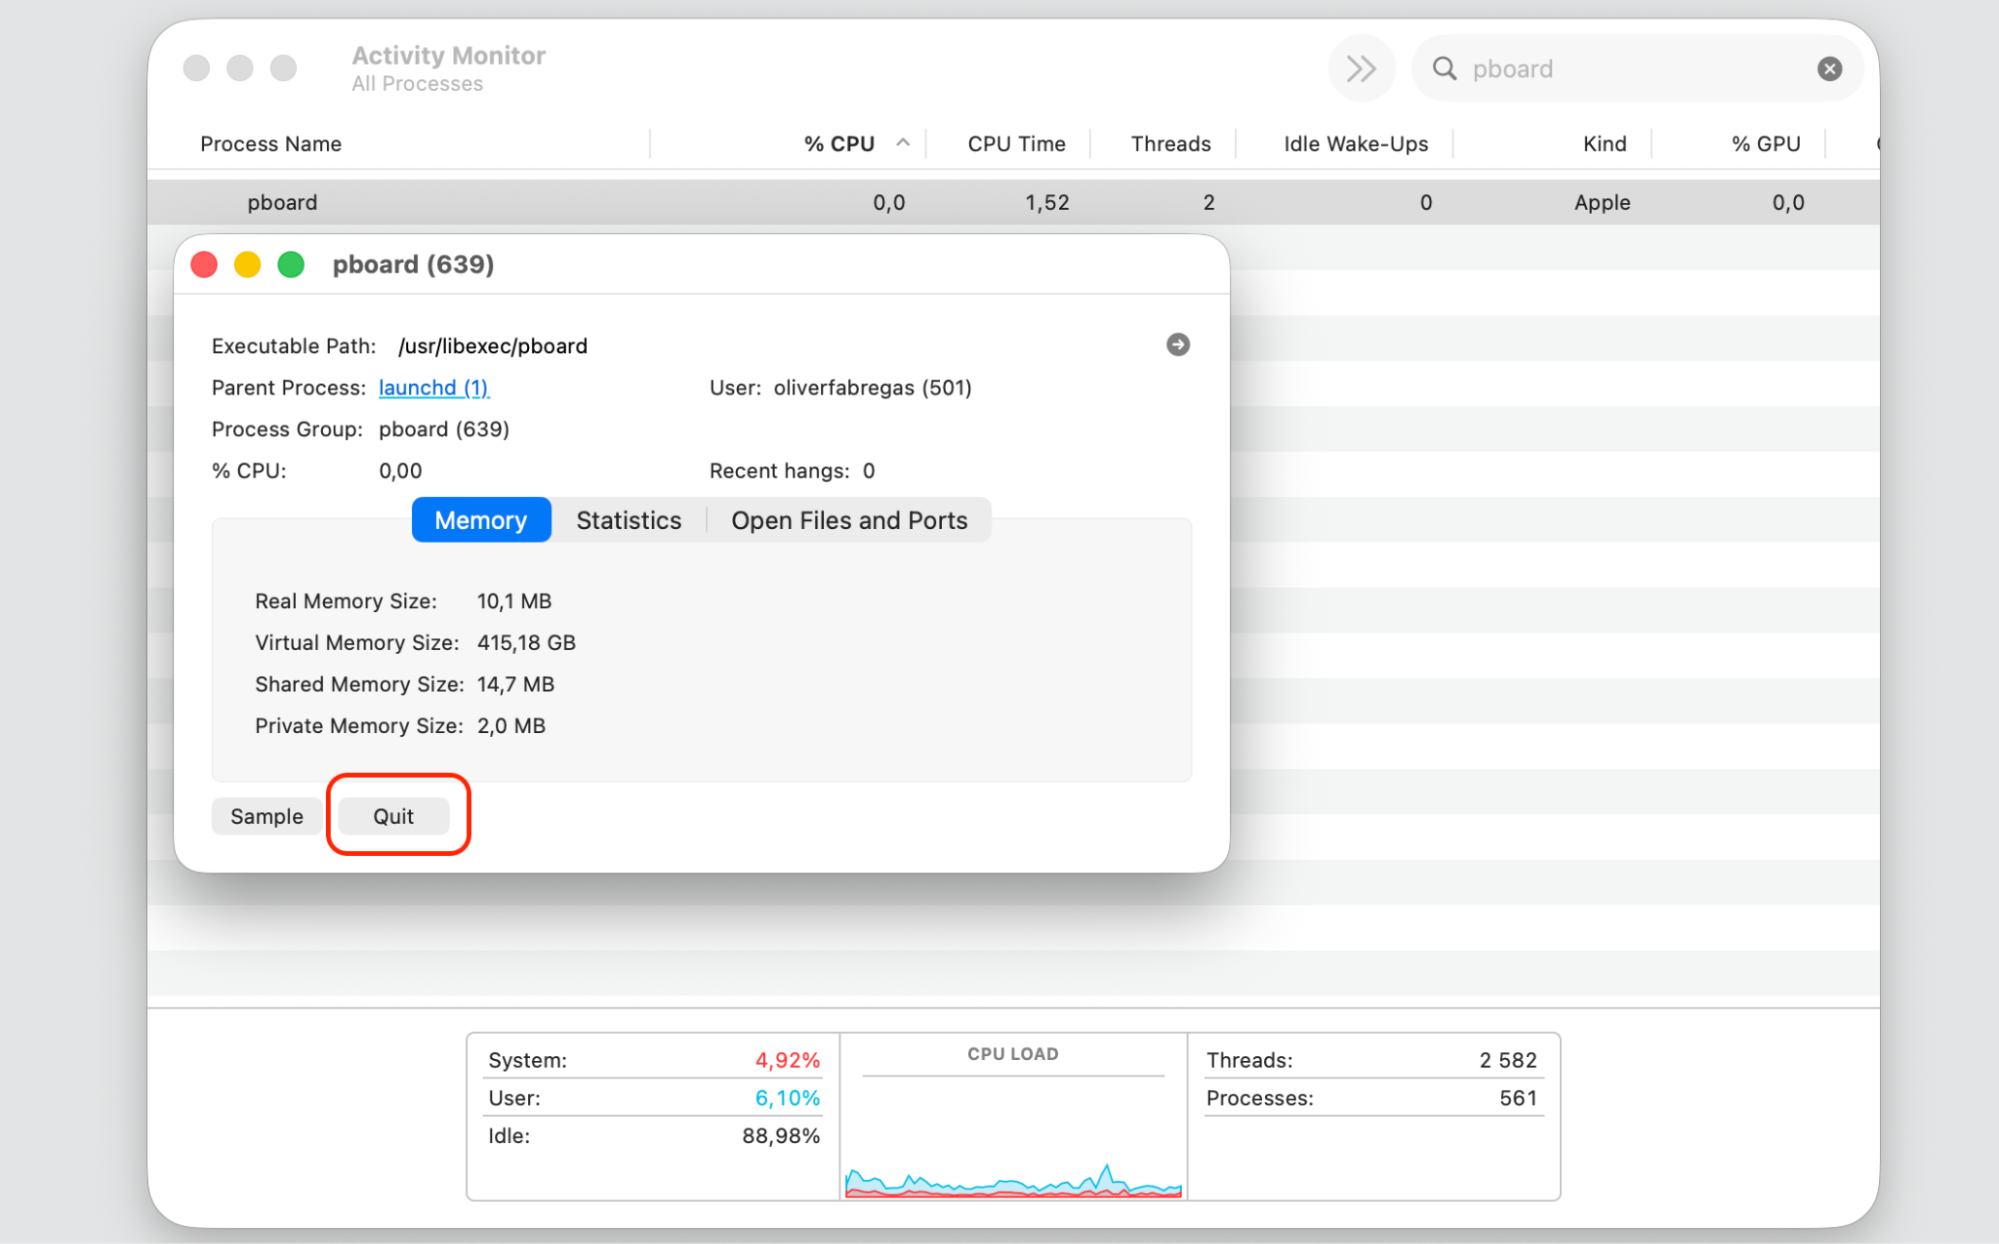The image size is (1999, 1244).
Task: Click the Apple Kind cell in pboard row
Action: [1602, 202]
